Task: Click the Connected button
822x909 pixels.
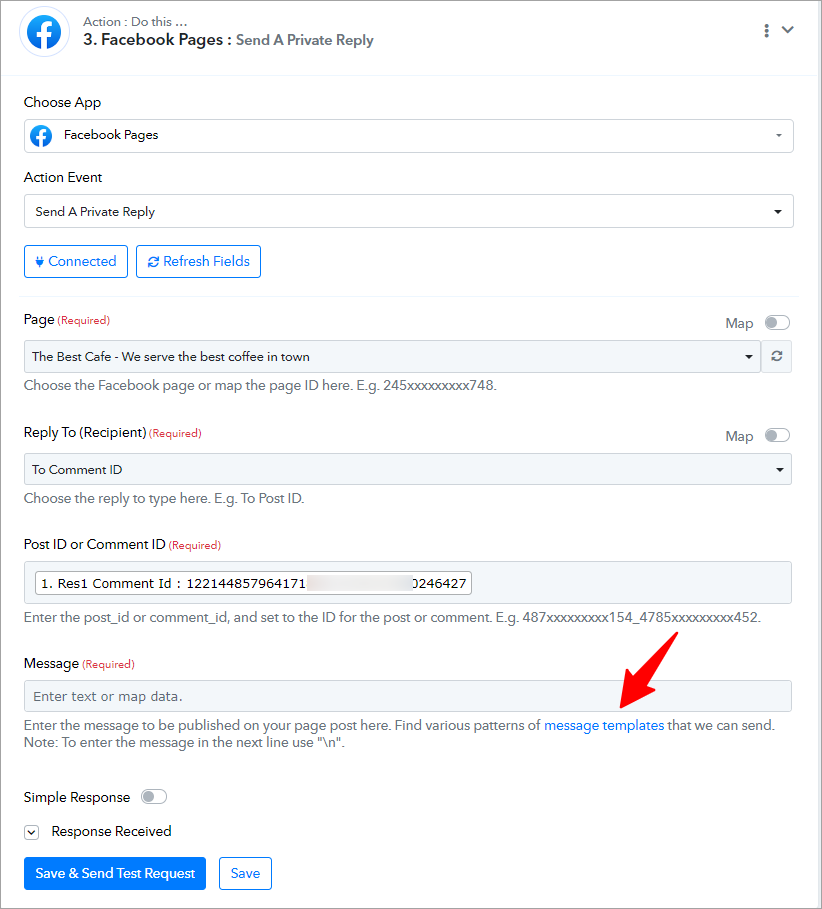Action: 76,261
